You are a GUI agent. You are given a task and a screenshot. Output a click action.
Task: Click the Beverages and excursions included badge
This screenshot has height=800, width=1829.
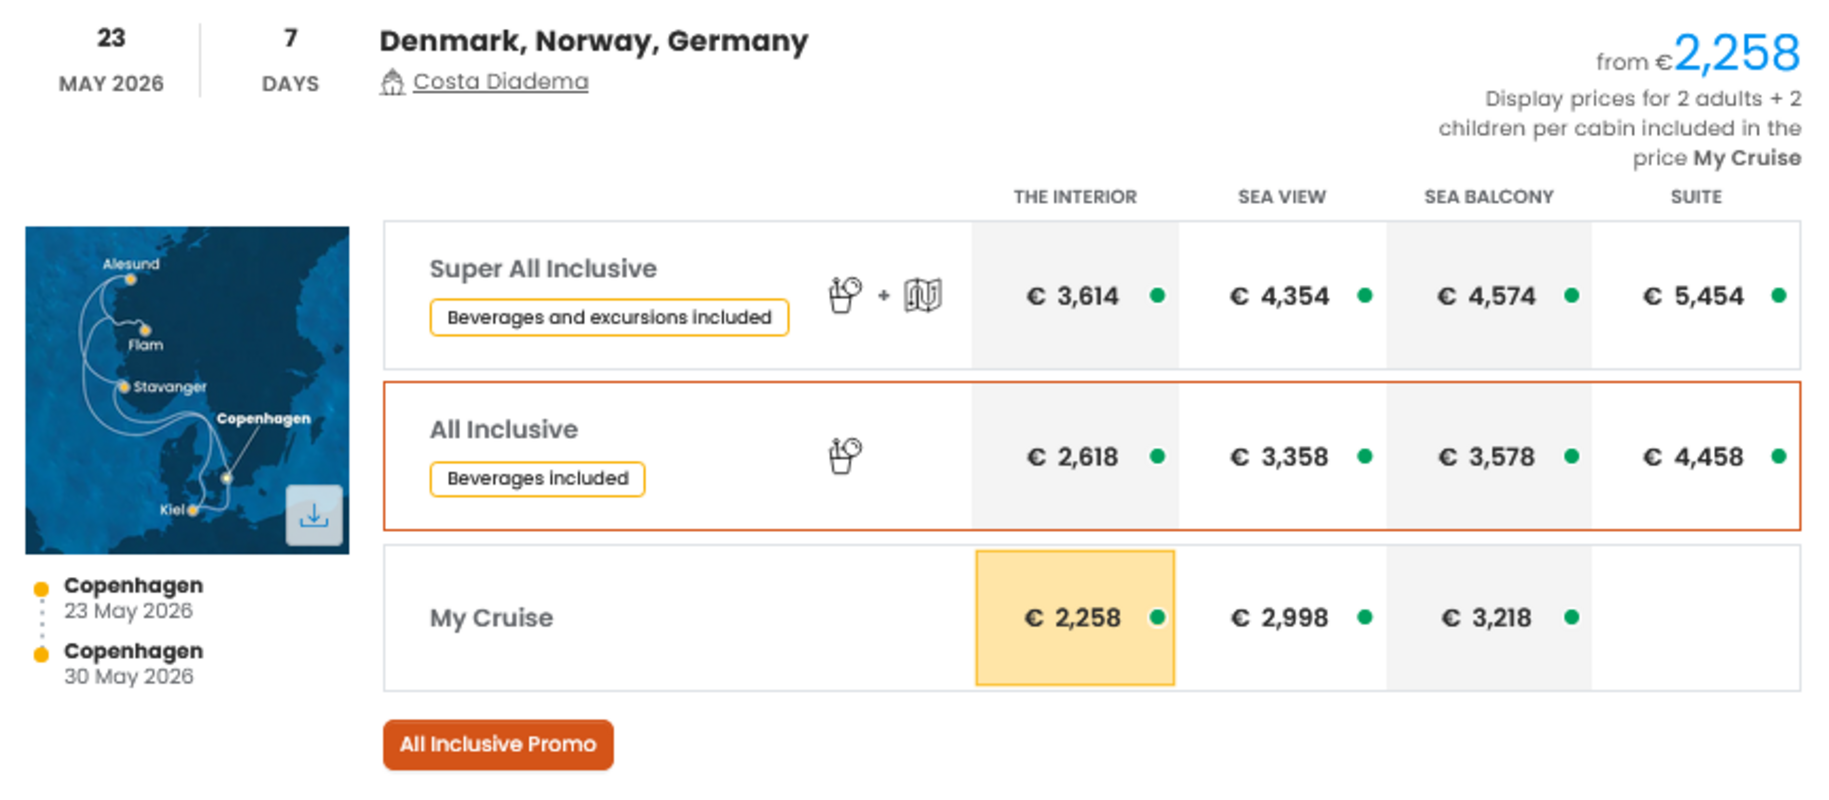(x=609, y=318)
